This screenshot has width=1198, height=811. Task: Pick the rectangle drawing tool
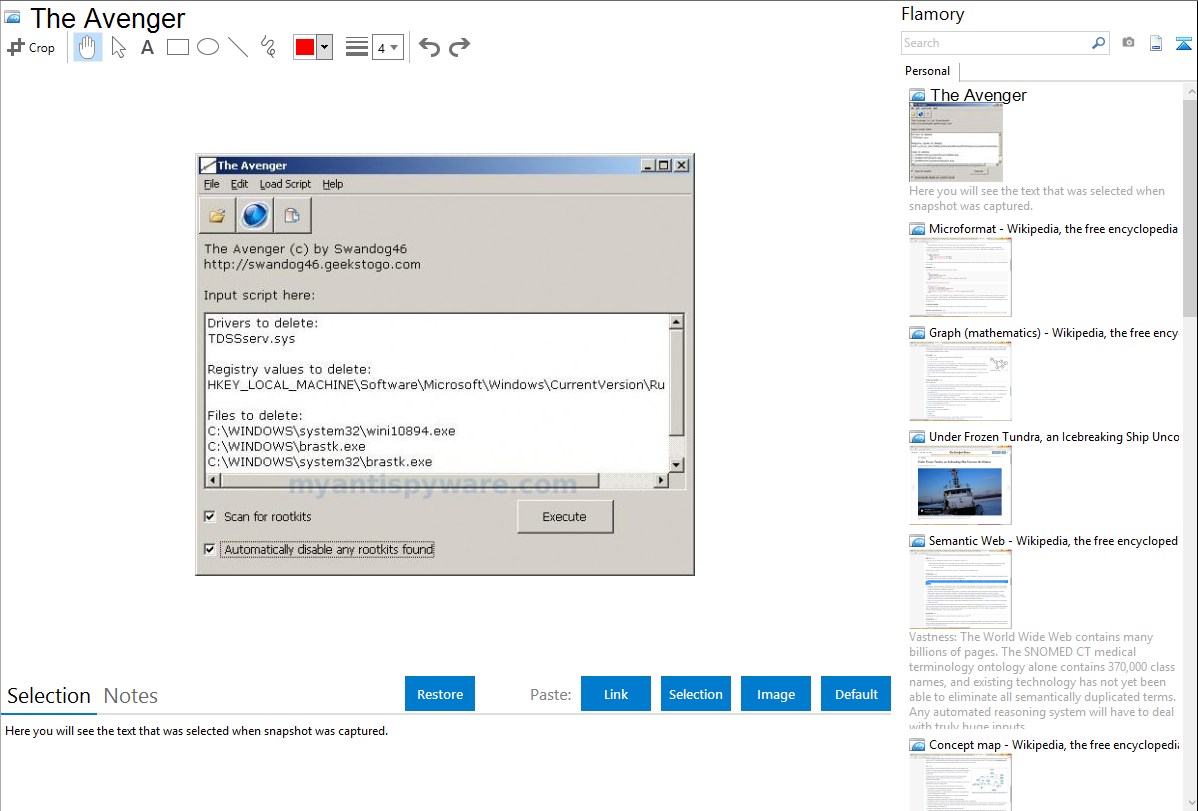[178, 47]
